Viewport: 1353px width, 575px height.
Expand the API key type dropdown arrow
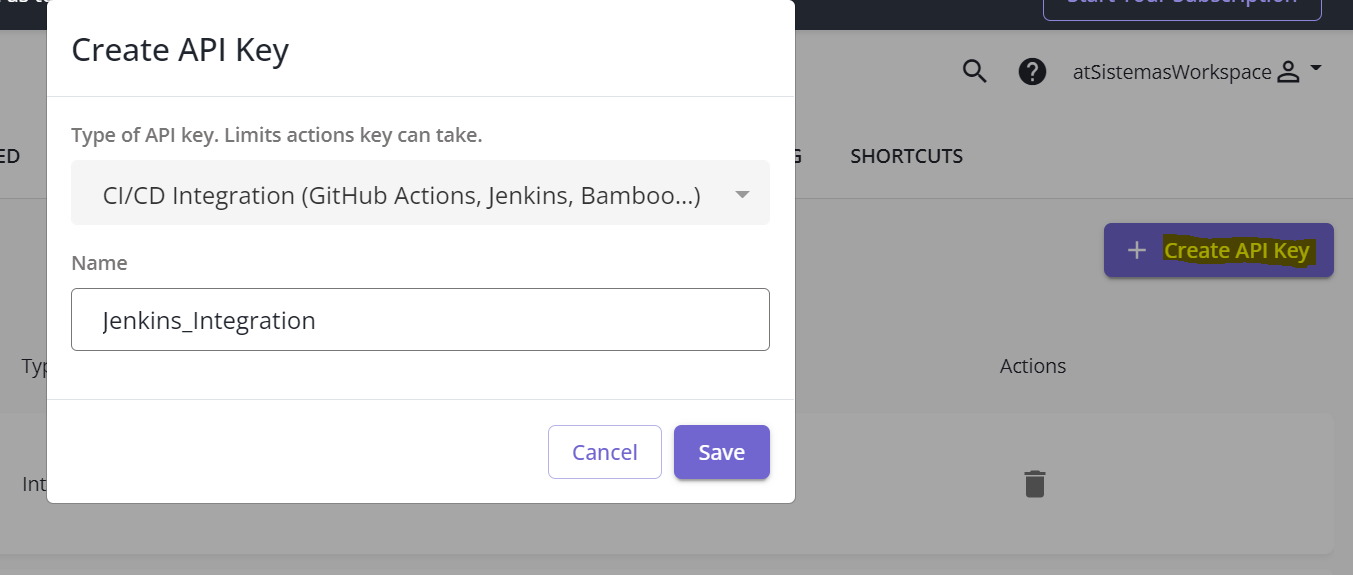click(x=742, y=195)
